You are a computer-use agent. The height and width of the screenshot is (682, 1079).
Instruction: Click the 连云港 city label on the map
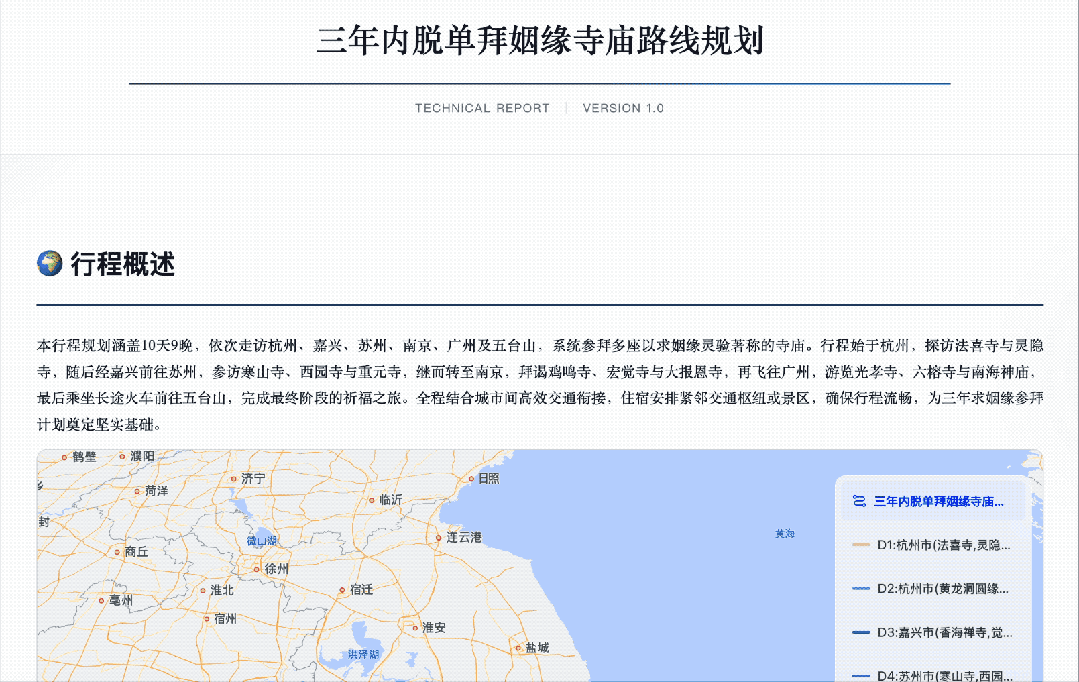[x=464, y=537]
